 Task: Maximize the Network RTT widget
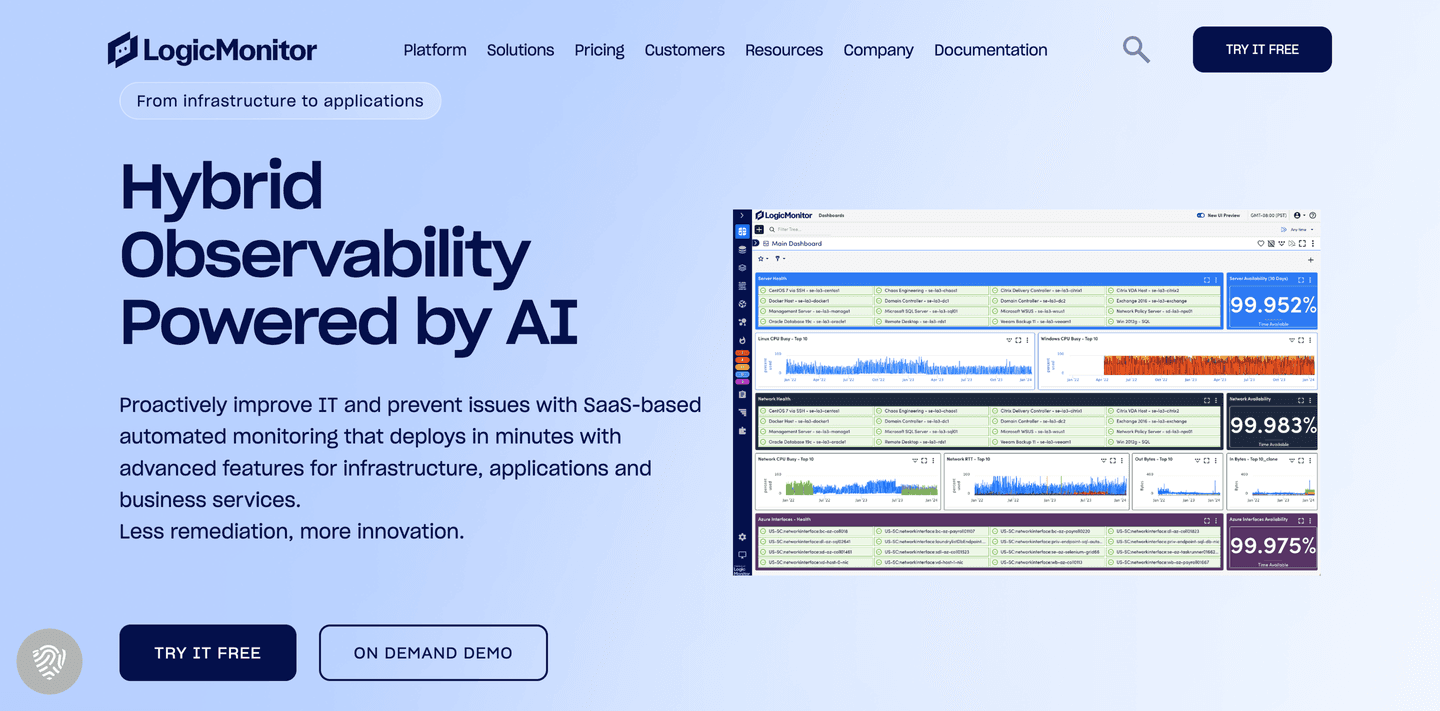pos(1113,460)
